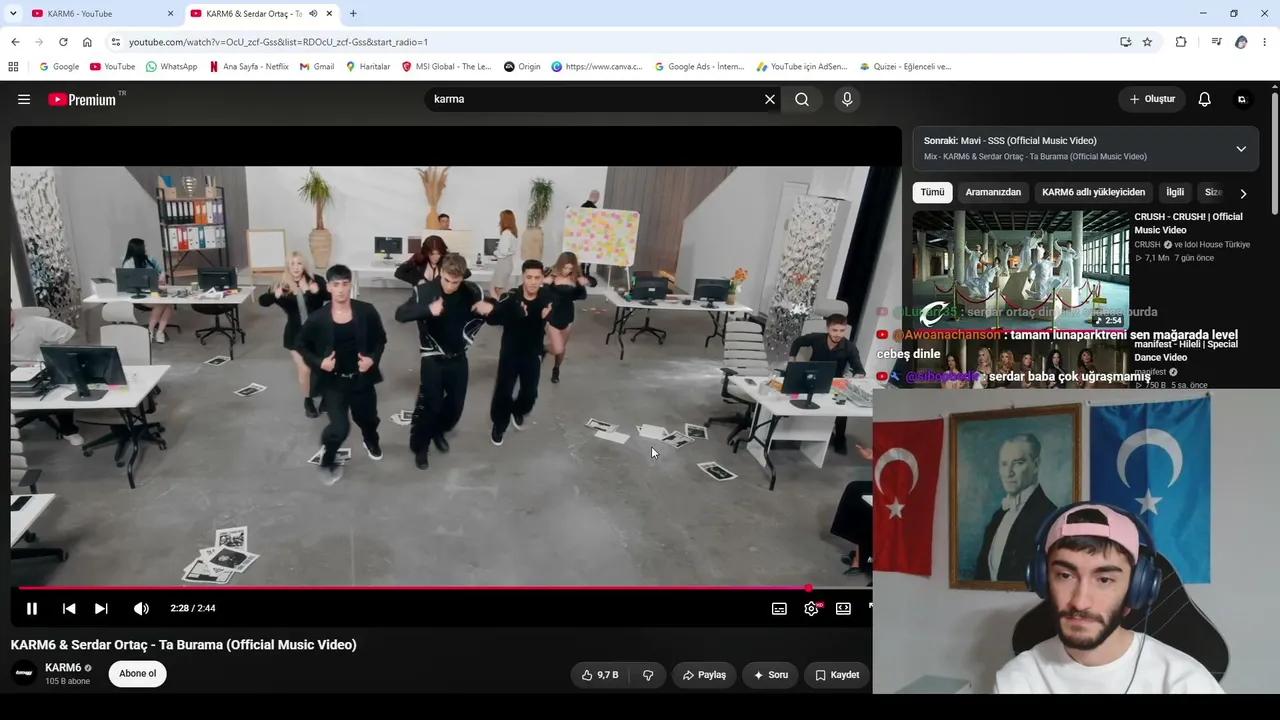Open the Soru ask button
This screenshot has height=720, width=1280.
pyautogui.click(x=770, y=675)
